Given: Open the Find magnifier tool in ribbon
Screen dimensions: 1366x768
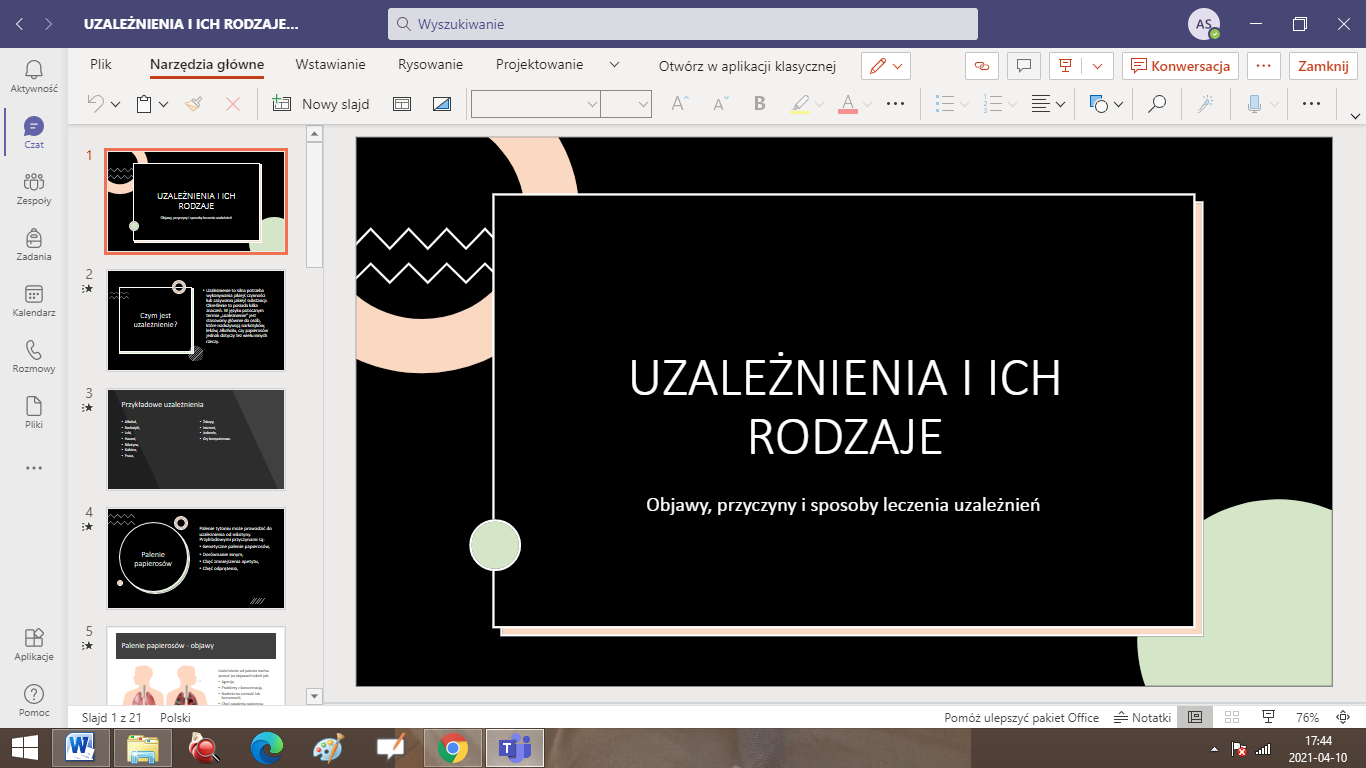Looking at the screenshot, I should point(1156,104).
